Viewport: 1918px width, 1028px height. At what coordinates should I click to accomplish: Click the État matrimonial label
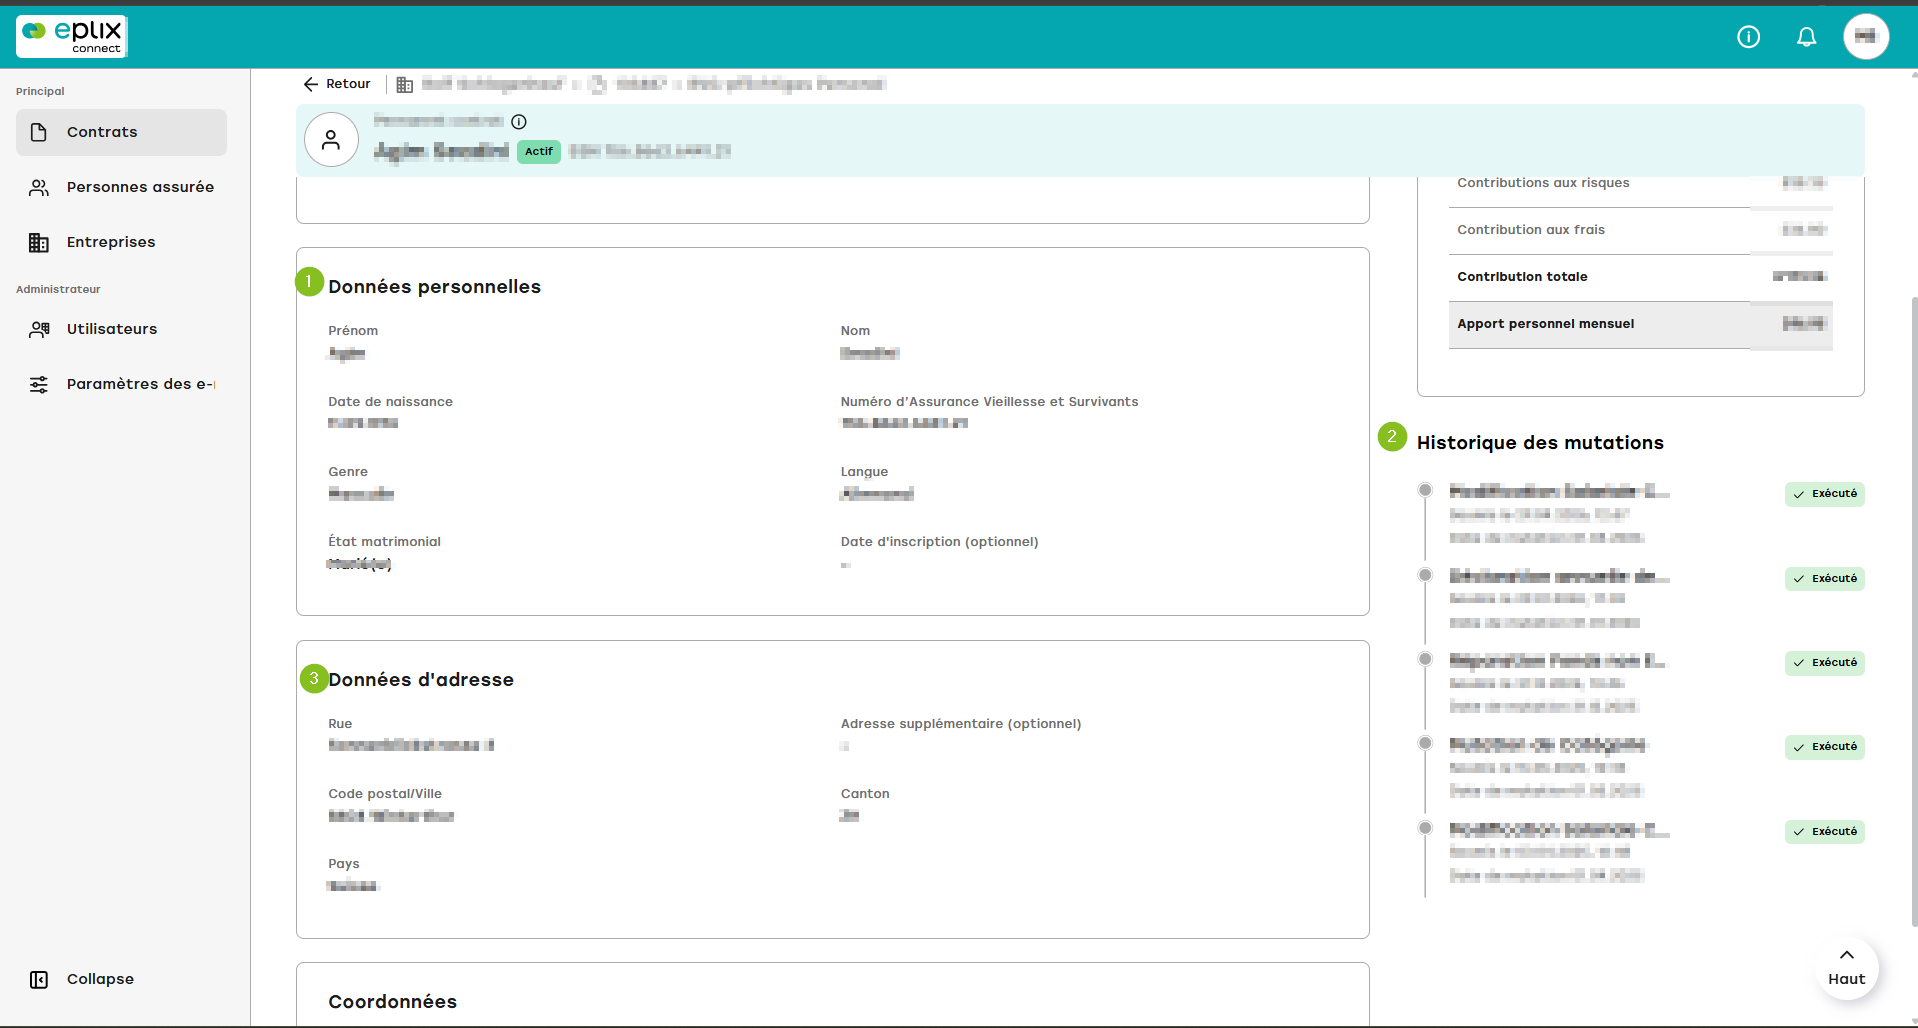[x=384, y=542]
